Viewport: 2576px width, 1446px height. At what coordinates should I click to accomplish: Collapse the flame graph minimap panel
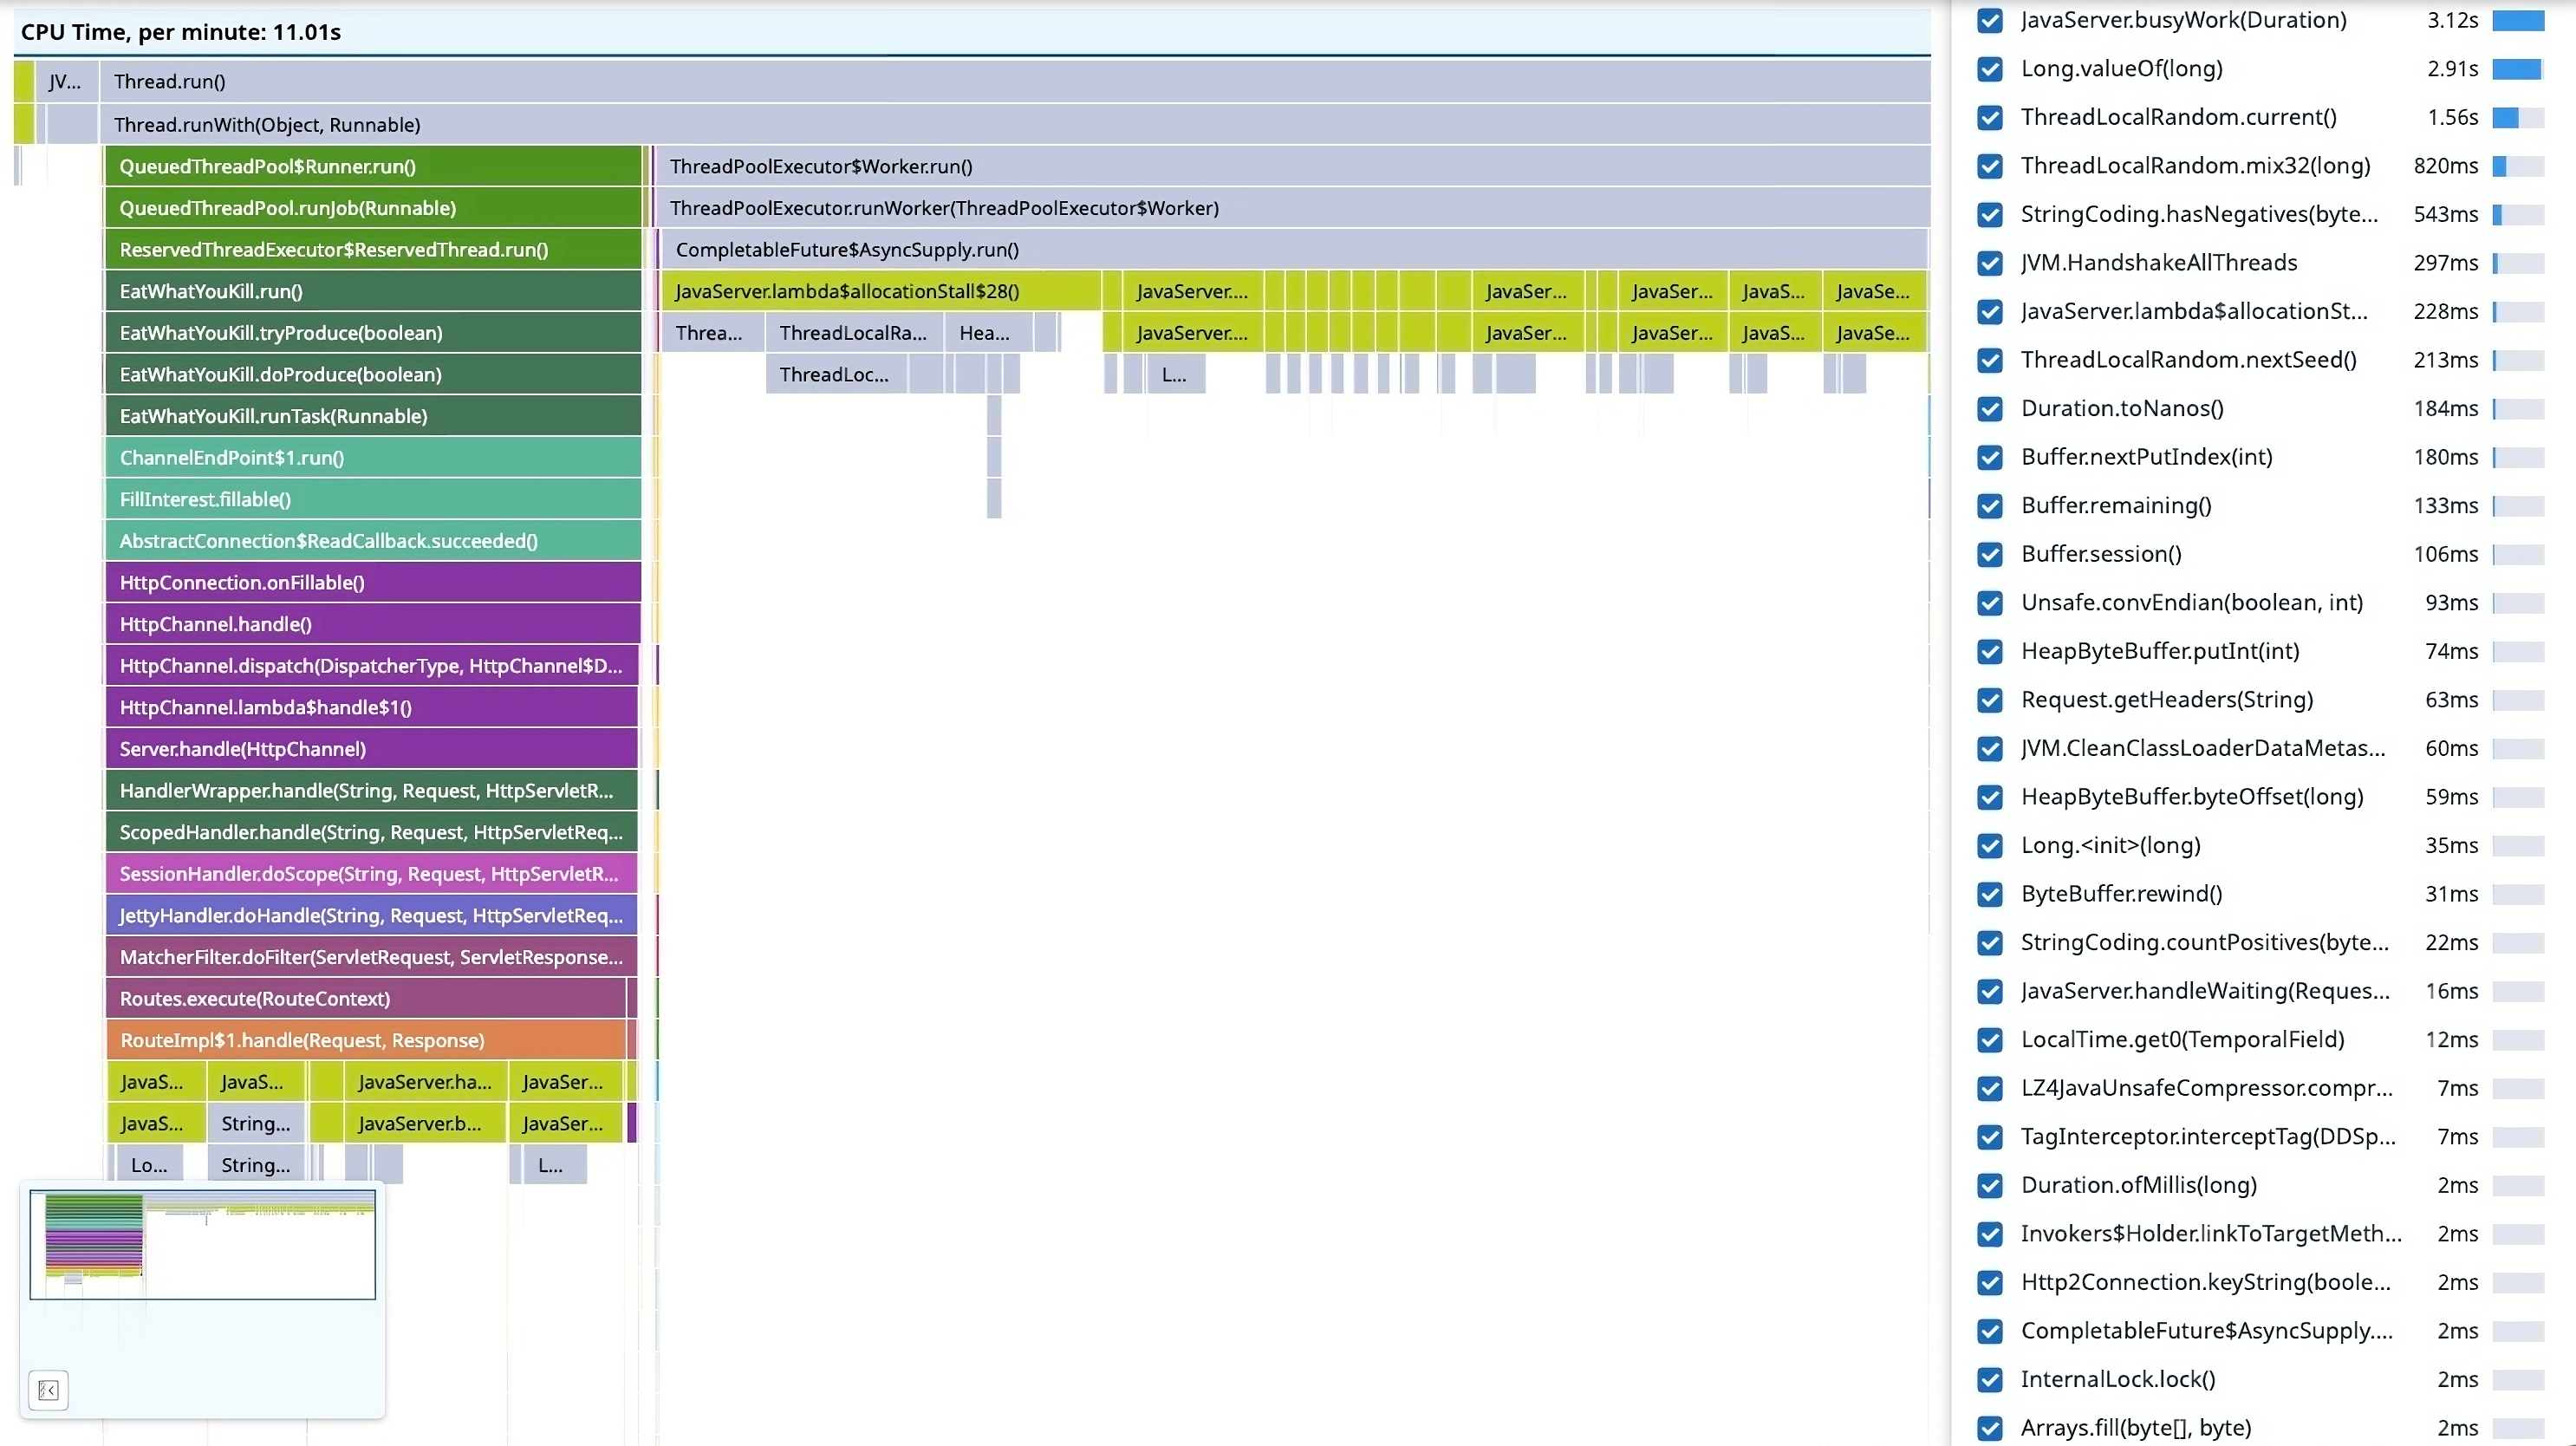(x=48, y=1390)
